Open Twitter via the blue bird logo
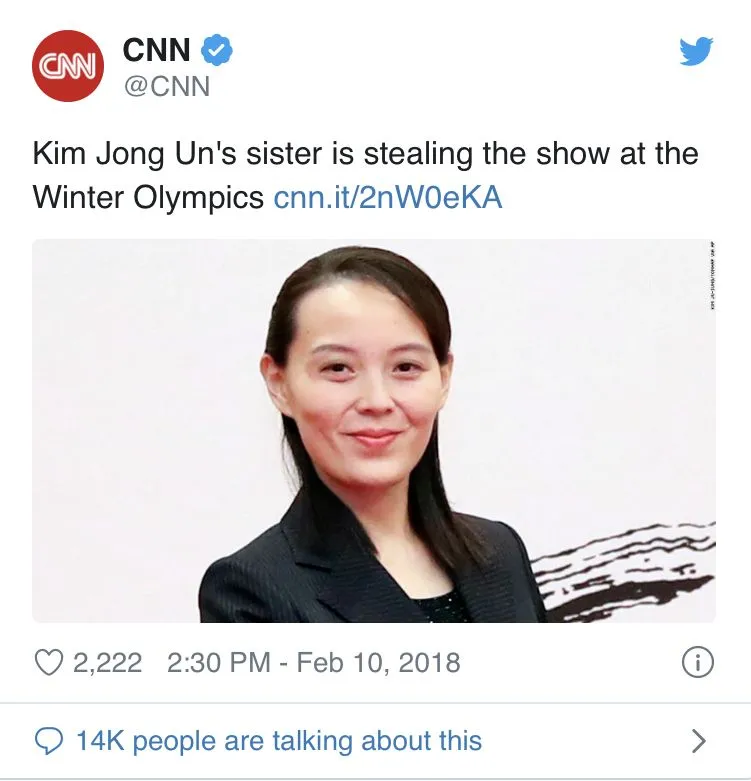Image resolution: width=751 pixels, height=781 pixels. (696, 51)
